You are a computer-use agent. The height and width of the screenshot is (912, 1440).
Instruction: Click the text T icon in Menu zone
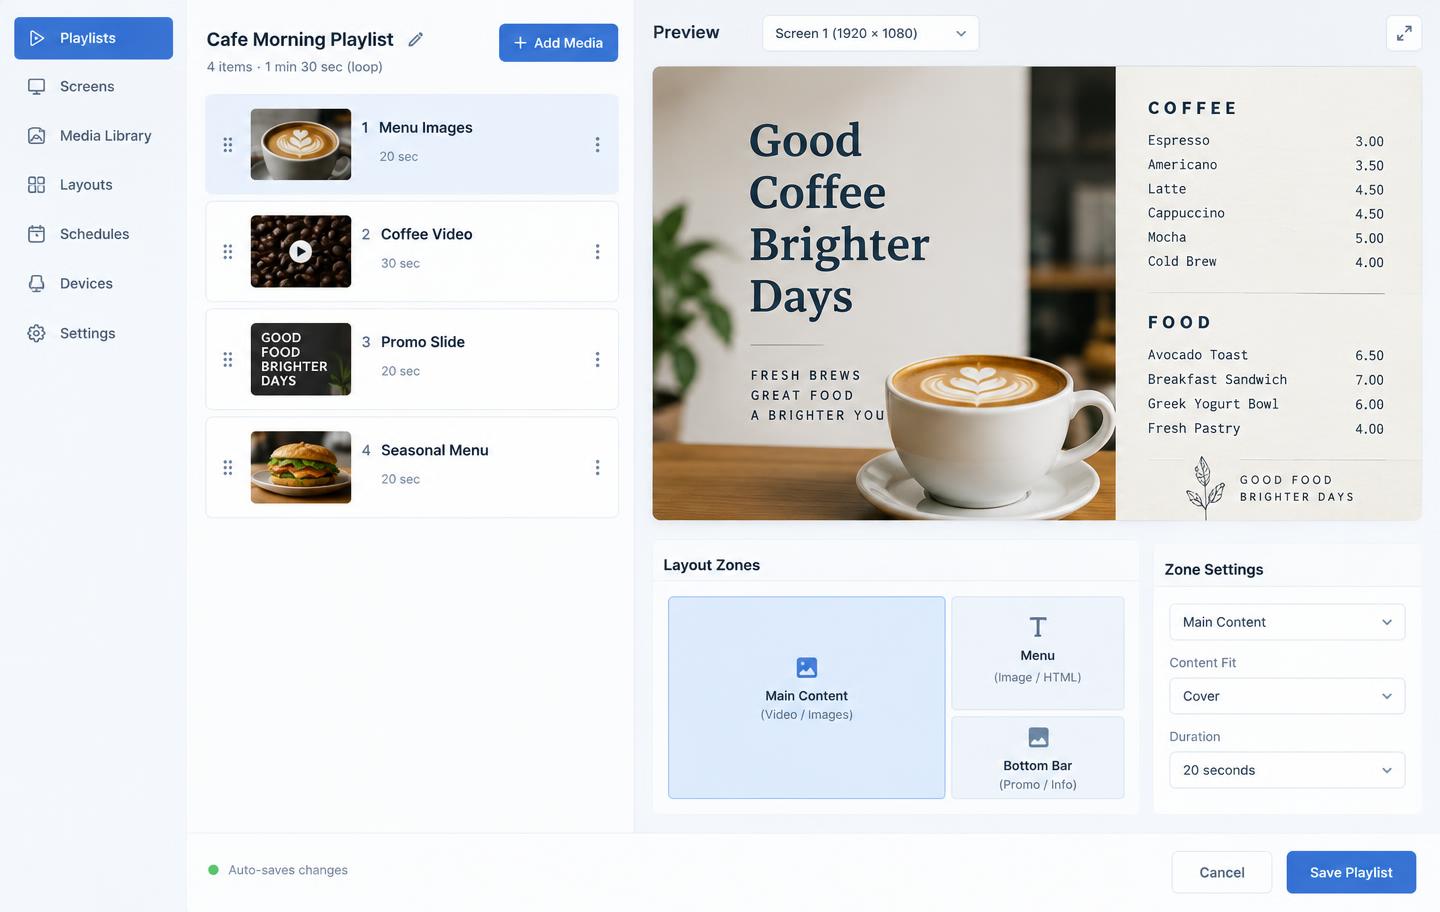point(1038,627)
